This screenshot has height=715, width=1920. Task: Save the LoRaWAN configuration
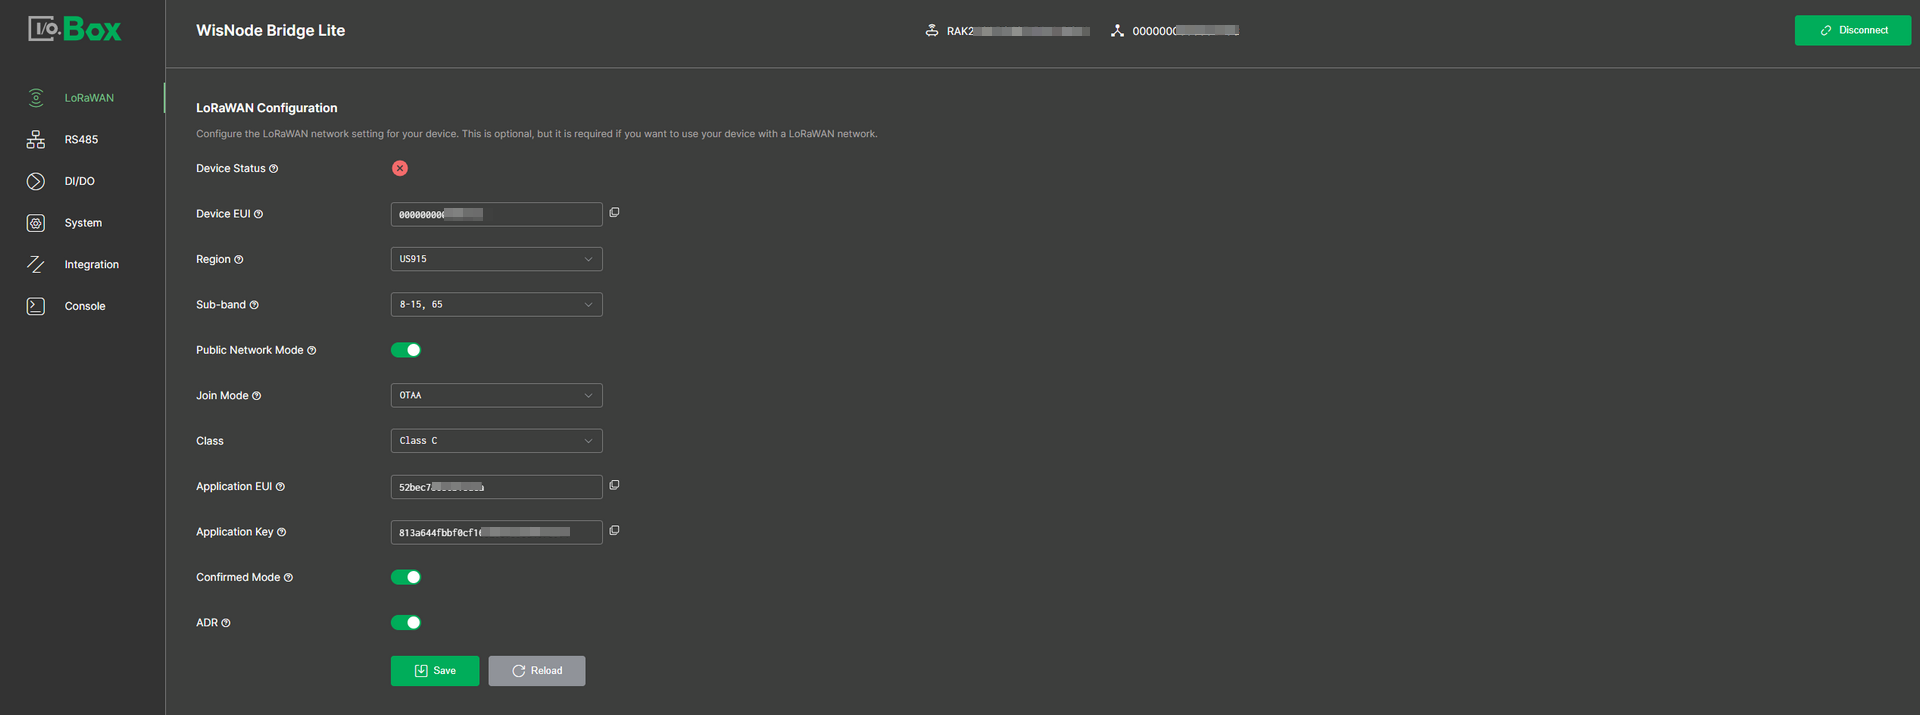[435, 671]
